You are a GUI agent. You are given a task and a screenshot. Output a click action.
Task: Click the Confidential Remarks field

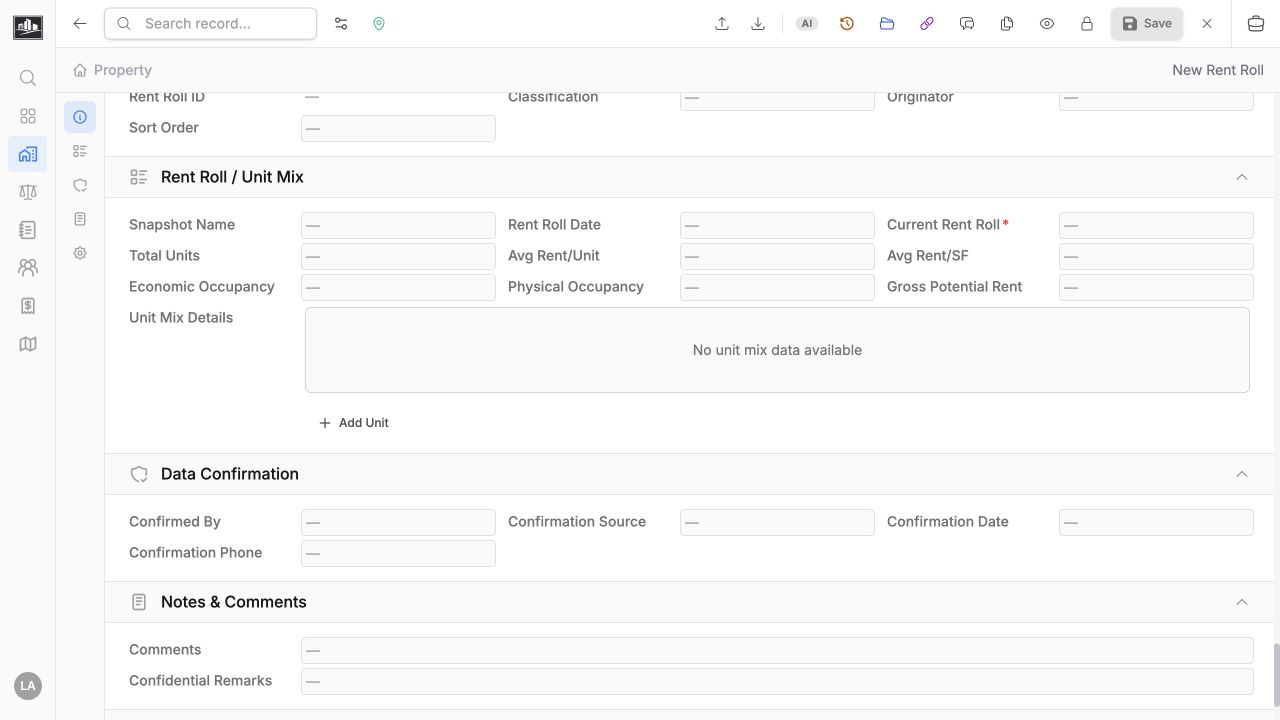point(777,681)
